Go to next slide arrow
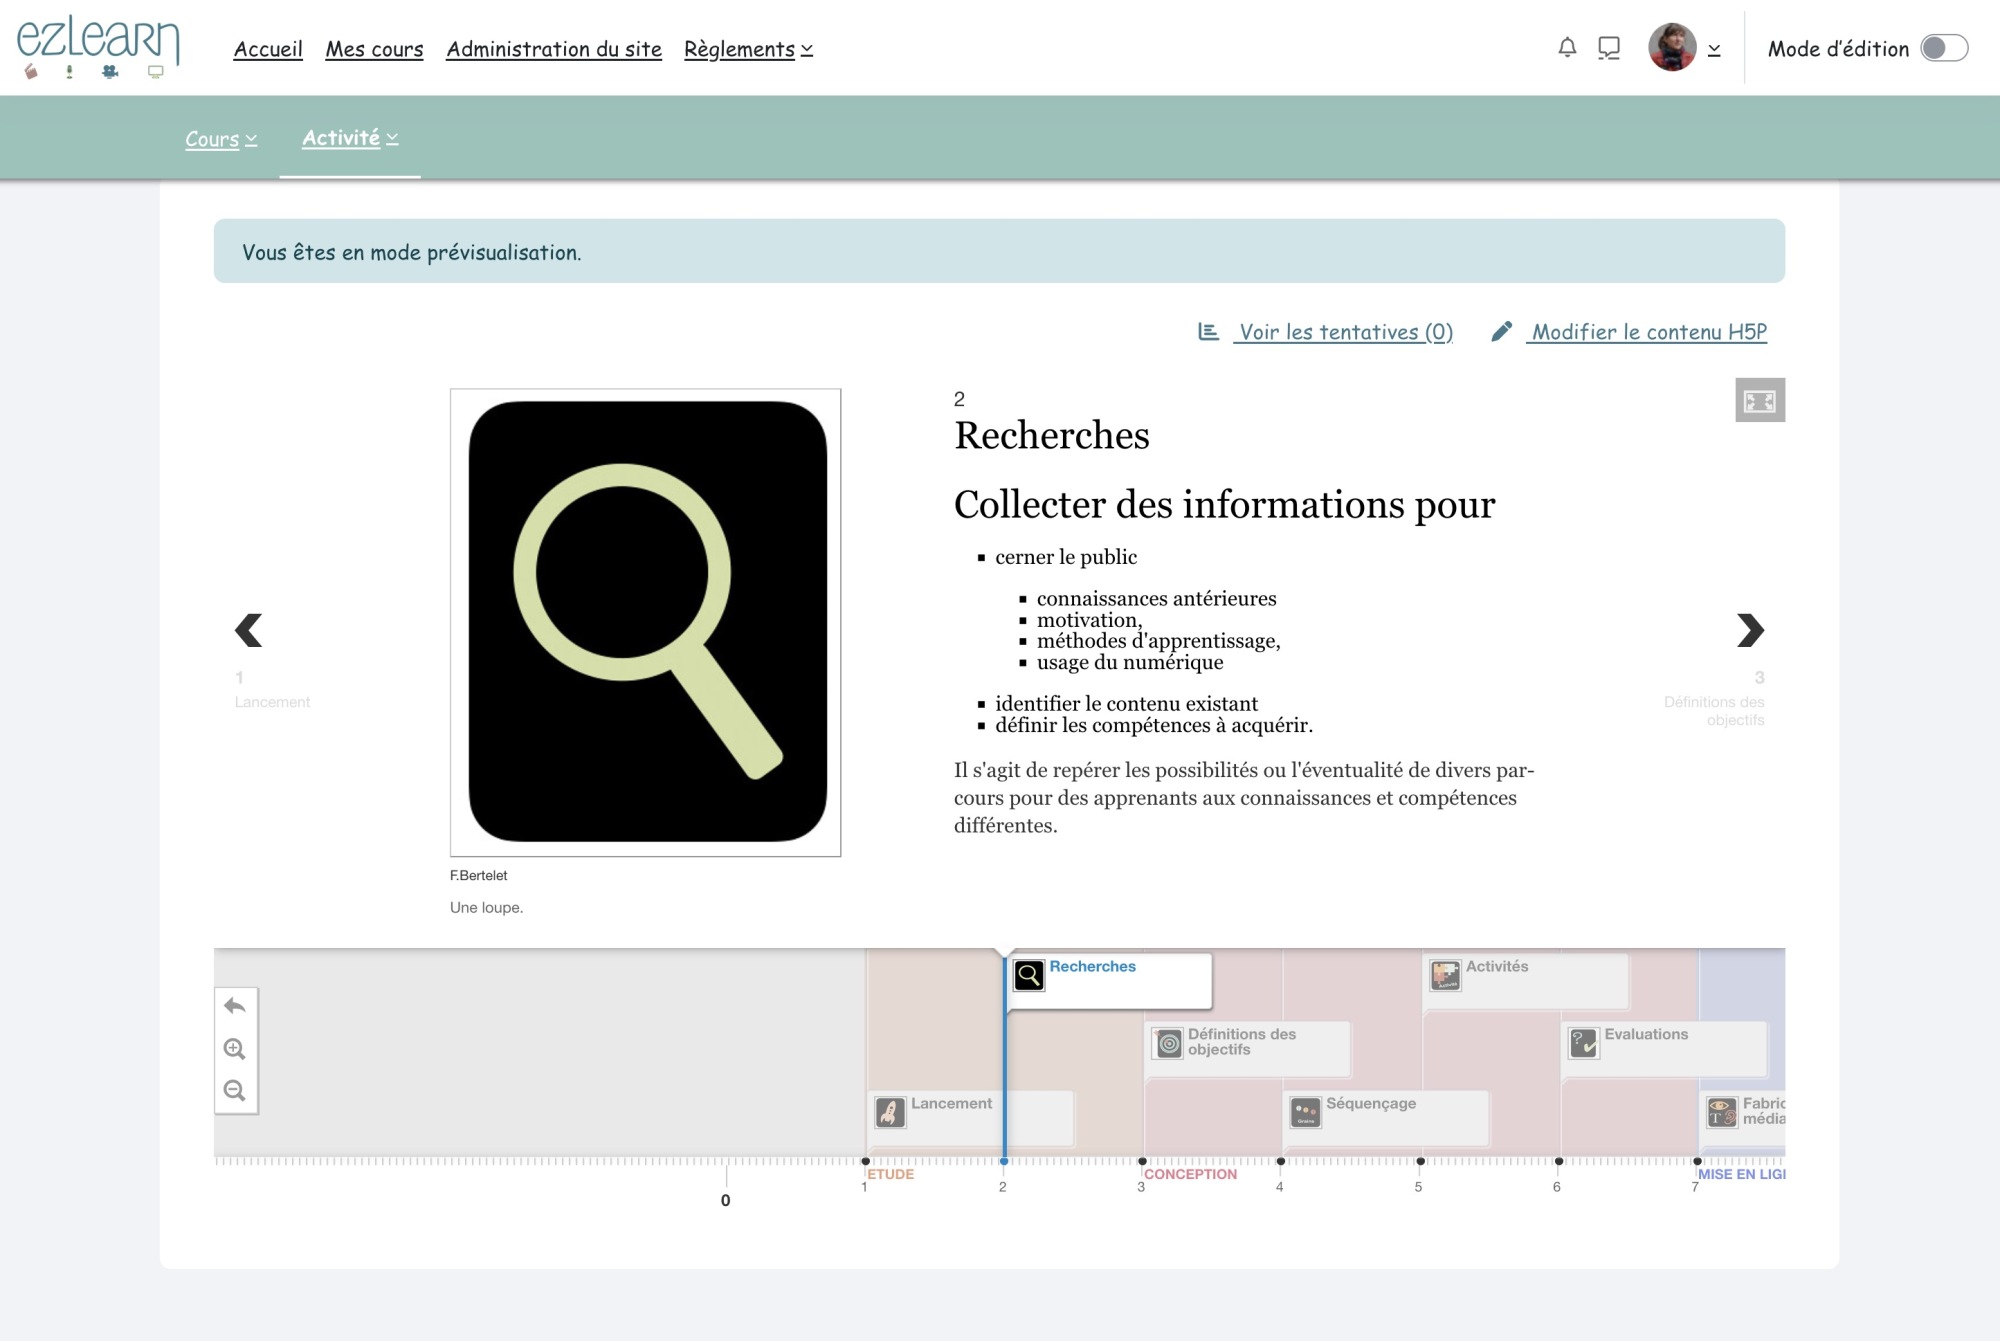The image size is (2000, 1341). [1749, 630]
